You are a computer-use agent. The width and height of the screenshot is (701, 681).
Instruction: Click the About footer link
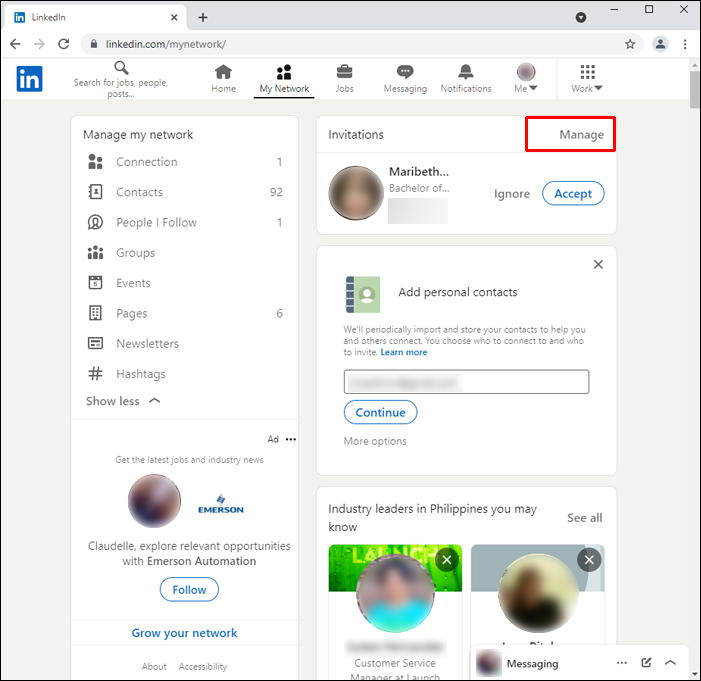[x=154, y=666]
